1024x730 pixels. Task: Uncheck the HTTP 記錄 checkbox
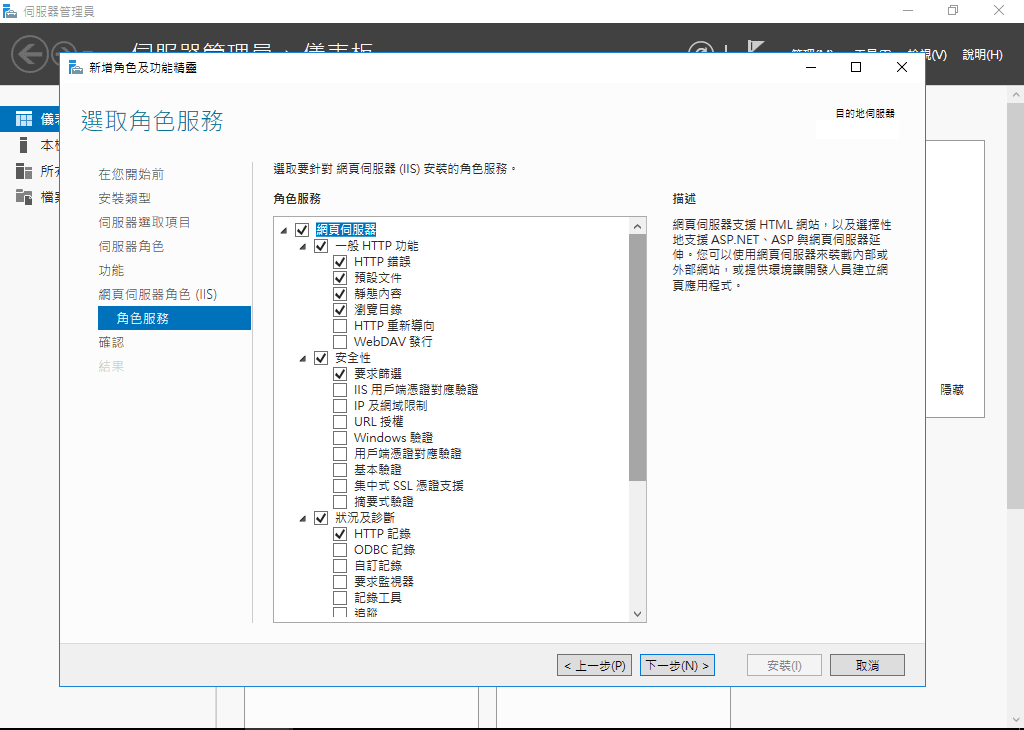coord(340,534)
